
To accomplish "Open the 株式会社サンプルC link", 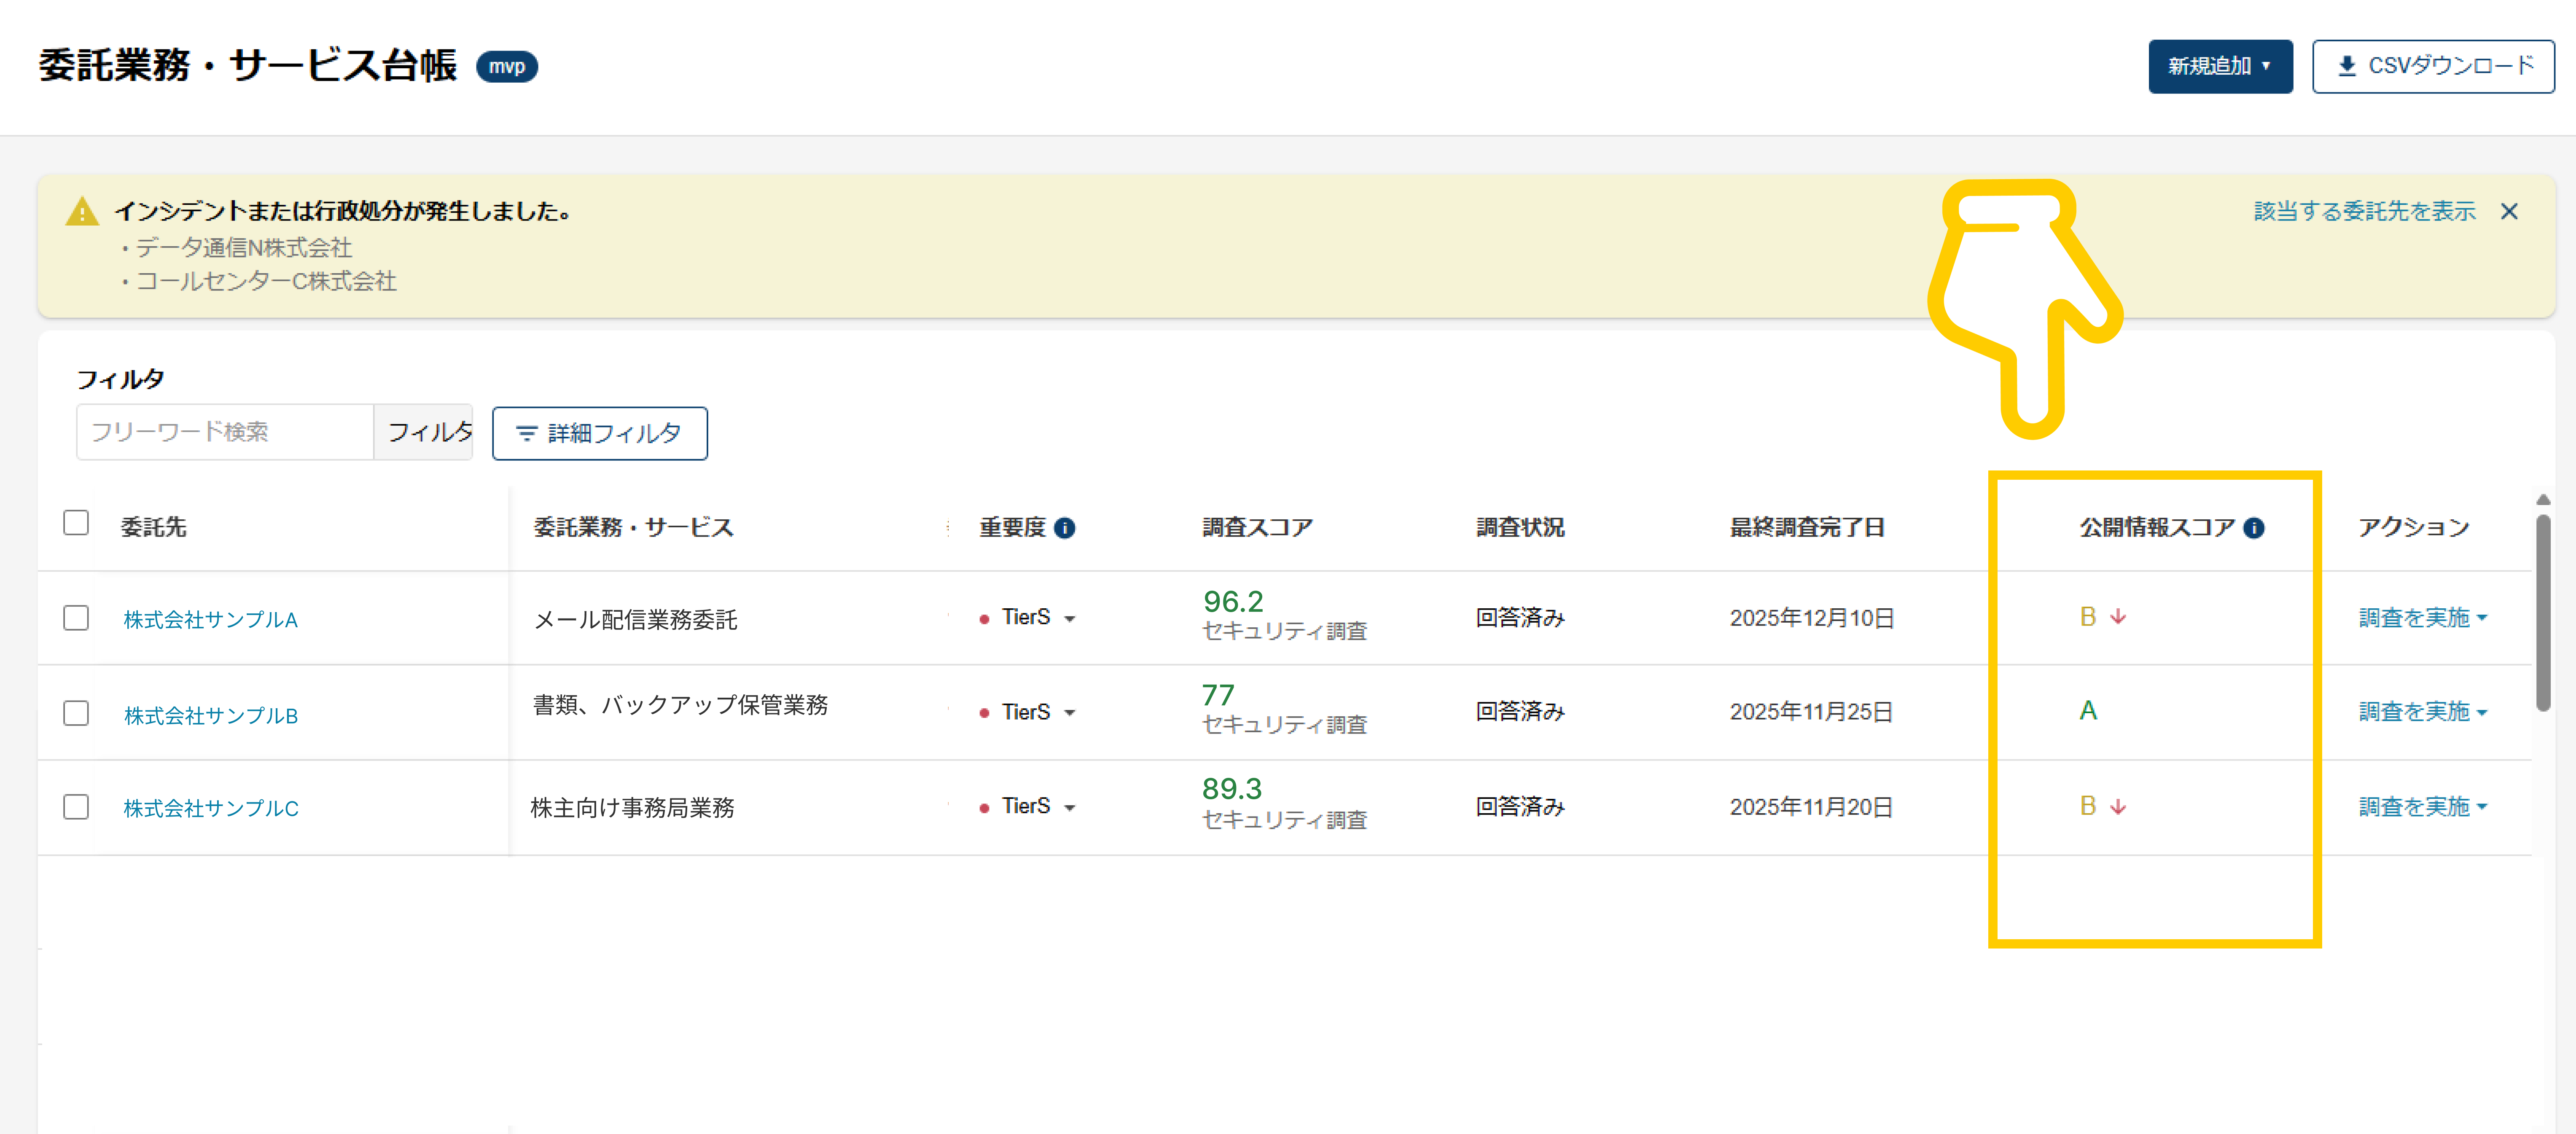I will [211, 808].
